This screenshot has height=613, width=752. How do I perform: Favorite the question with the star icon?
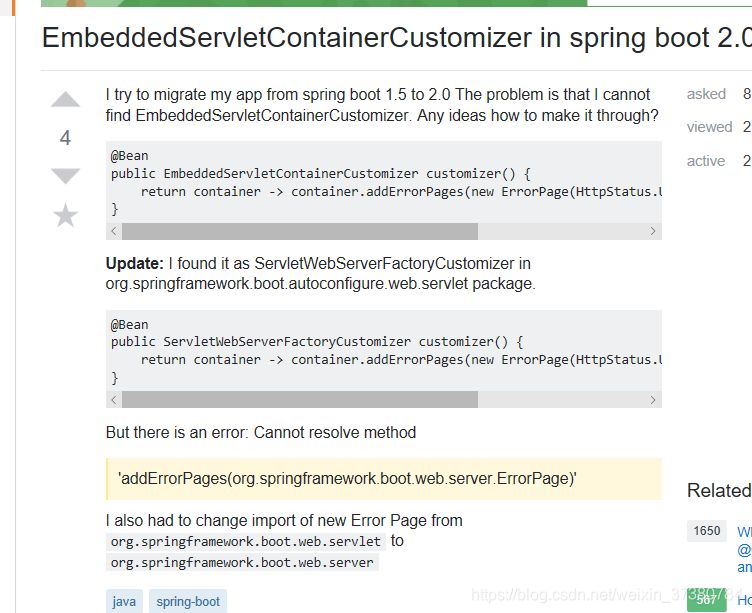tap(65, 215)
